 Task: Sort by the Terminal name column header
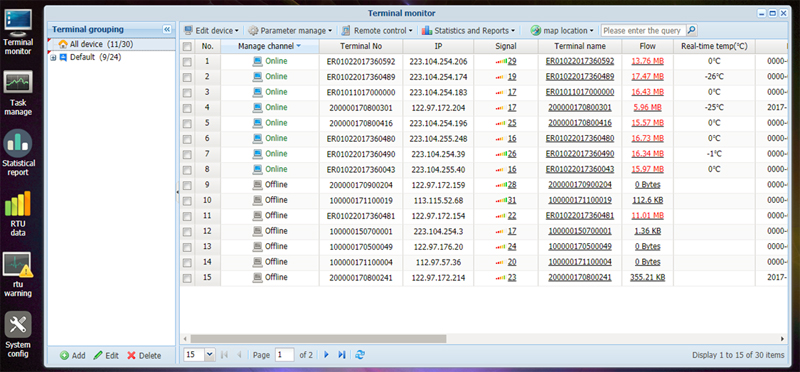tap(580, 46)
